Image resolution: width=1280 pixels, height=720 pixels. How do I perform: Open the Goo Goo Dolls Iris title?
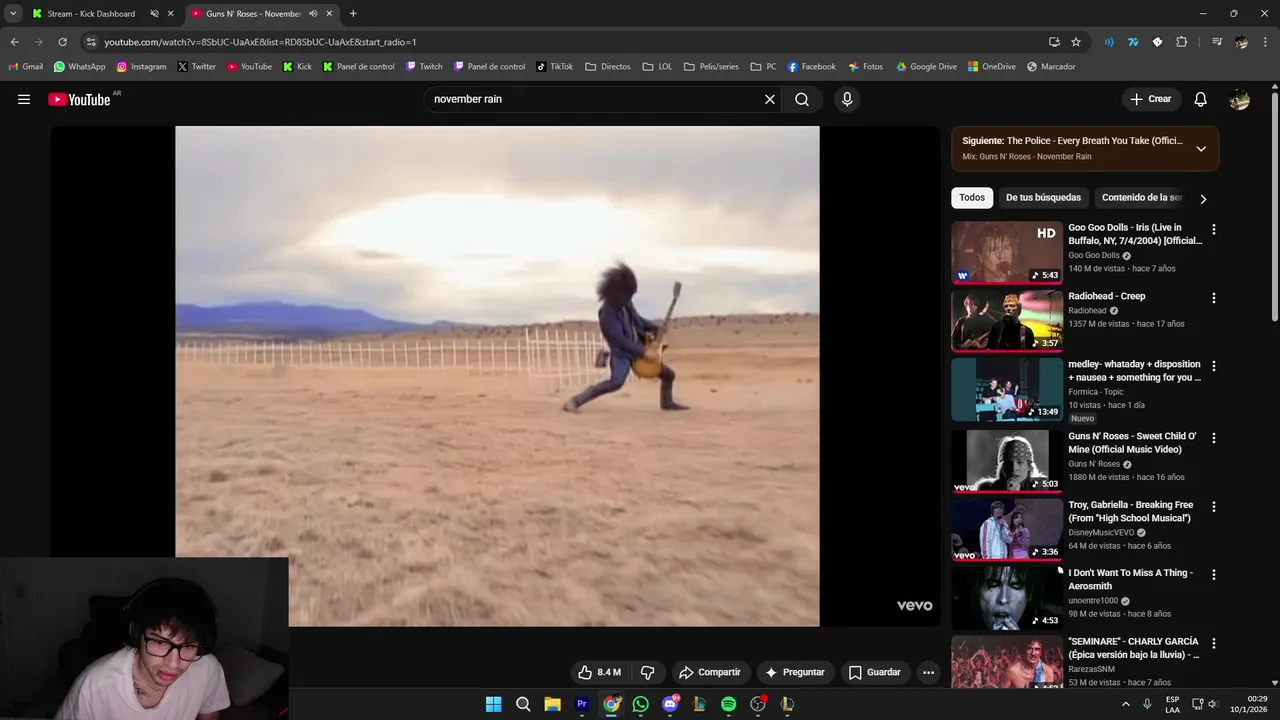coord(1135,234)
